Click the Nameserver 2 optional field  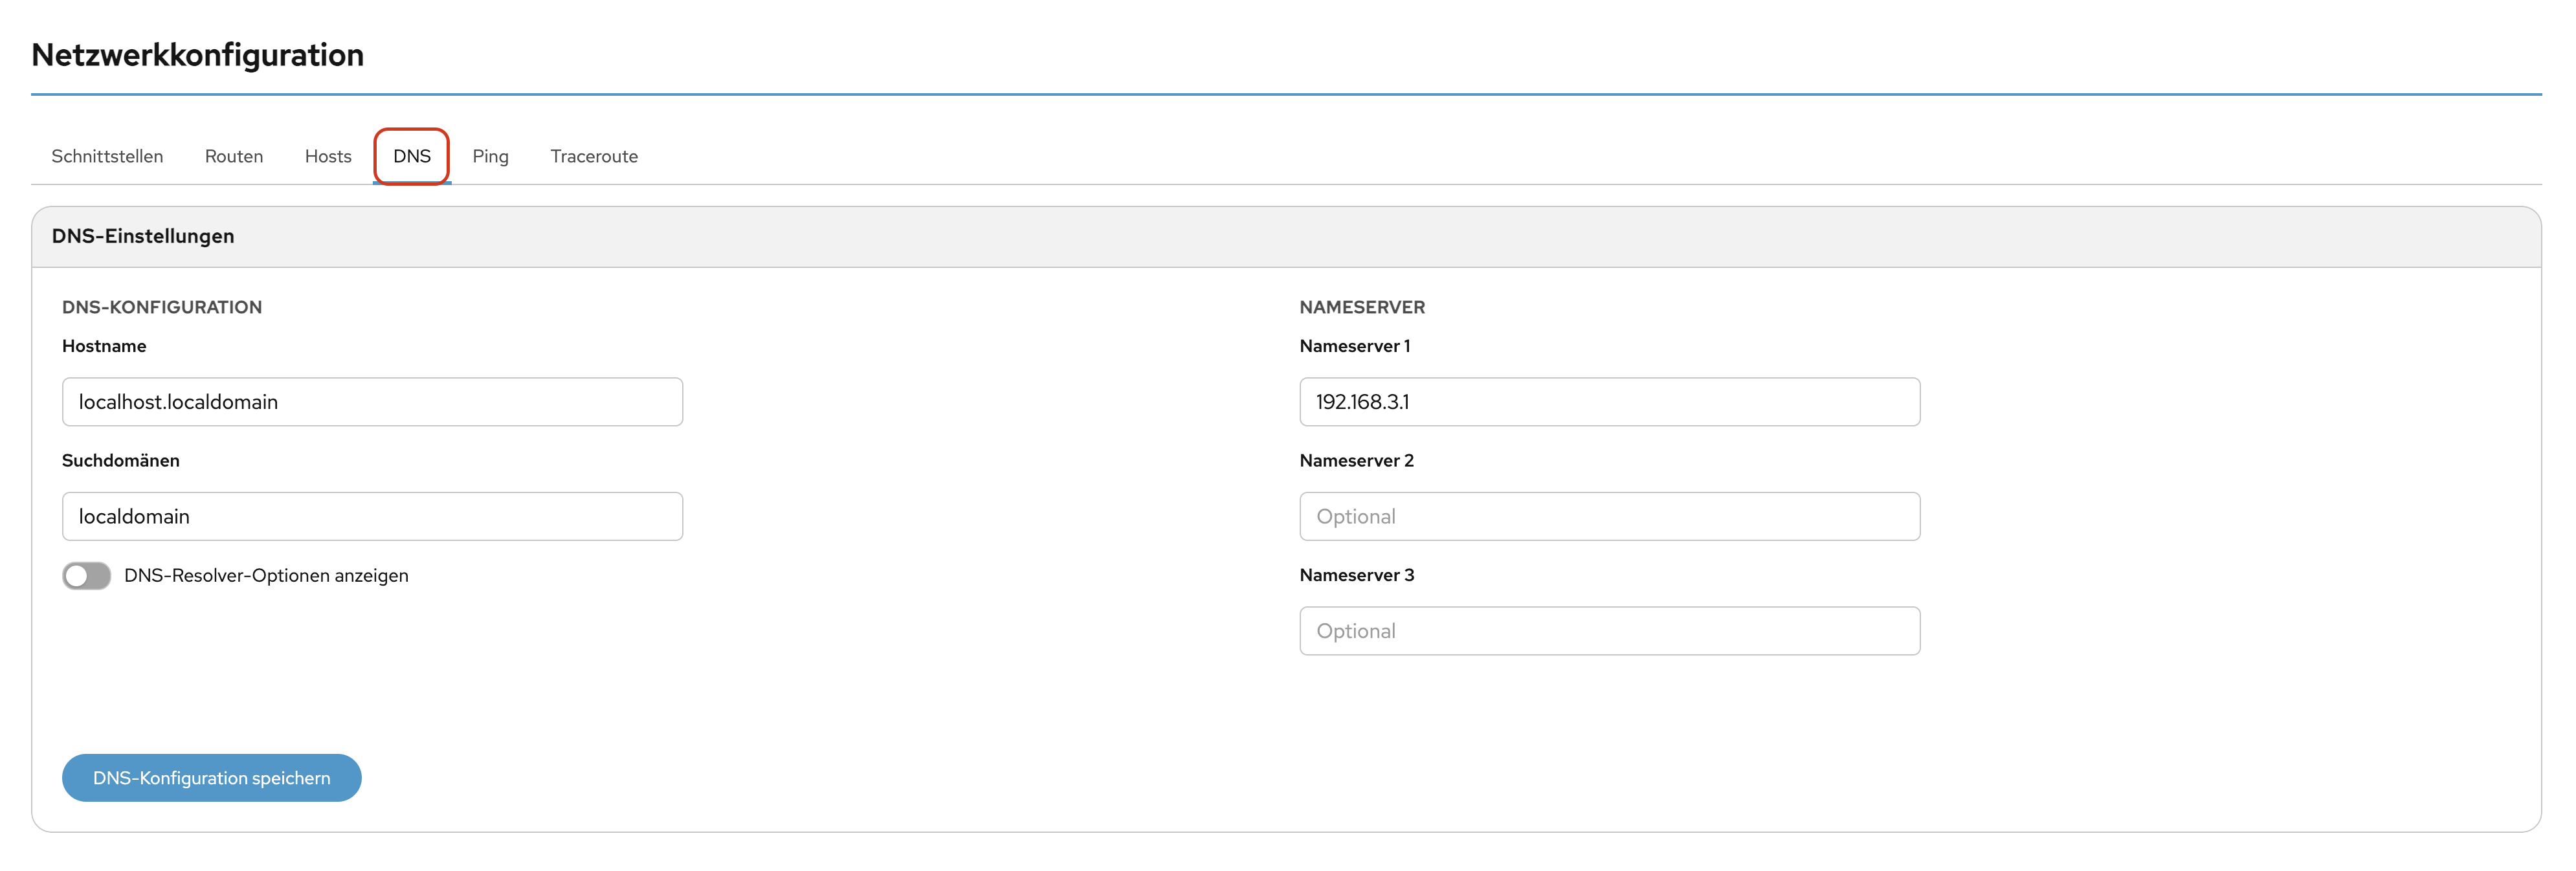click(1609, 516)
